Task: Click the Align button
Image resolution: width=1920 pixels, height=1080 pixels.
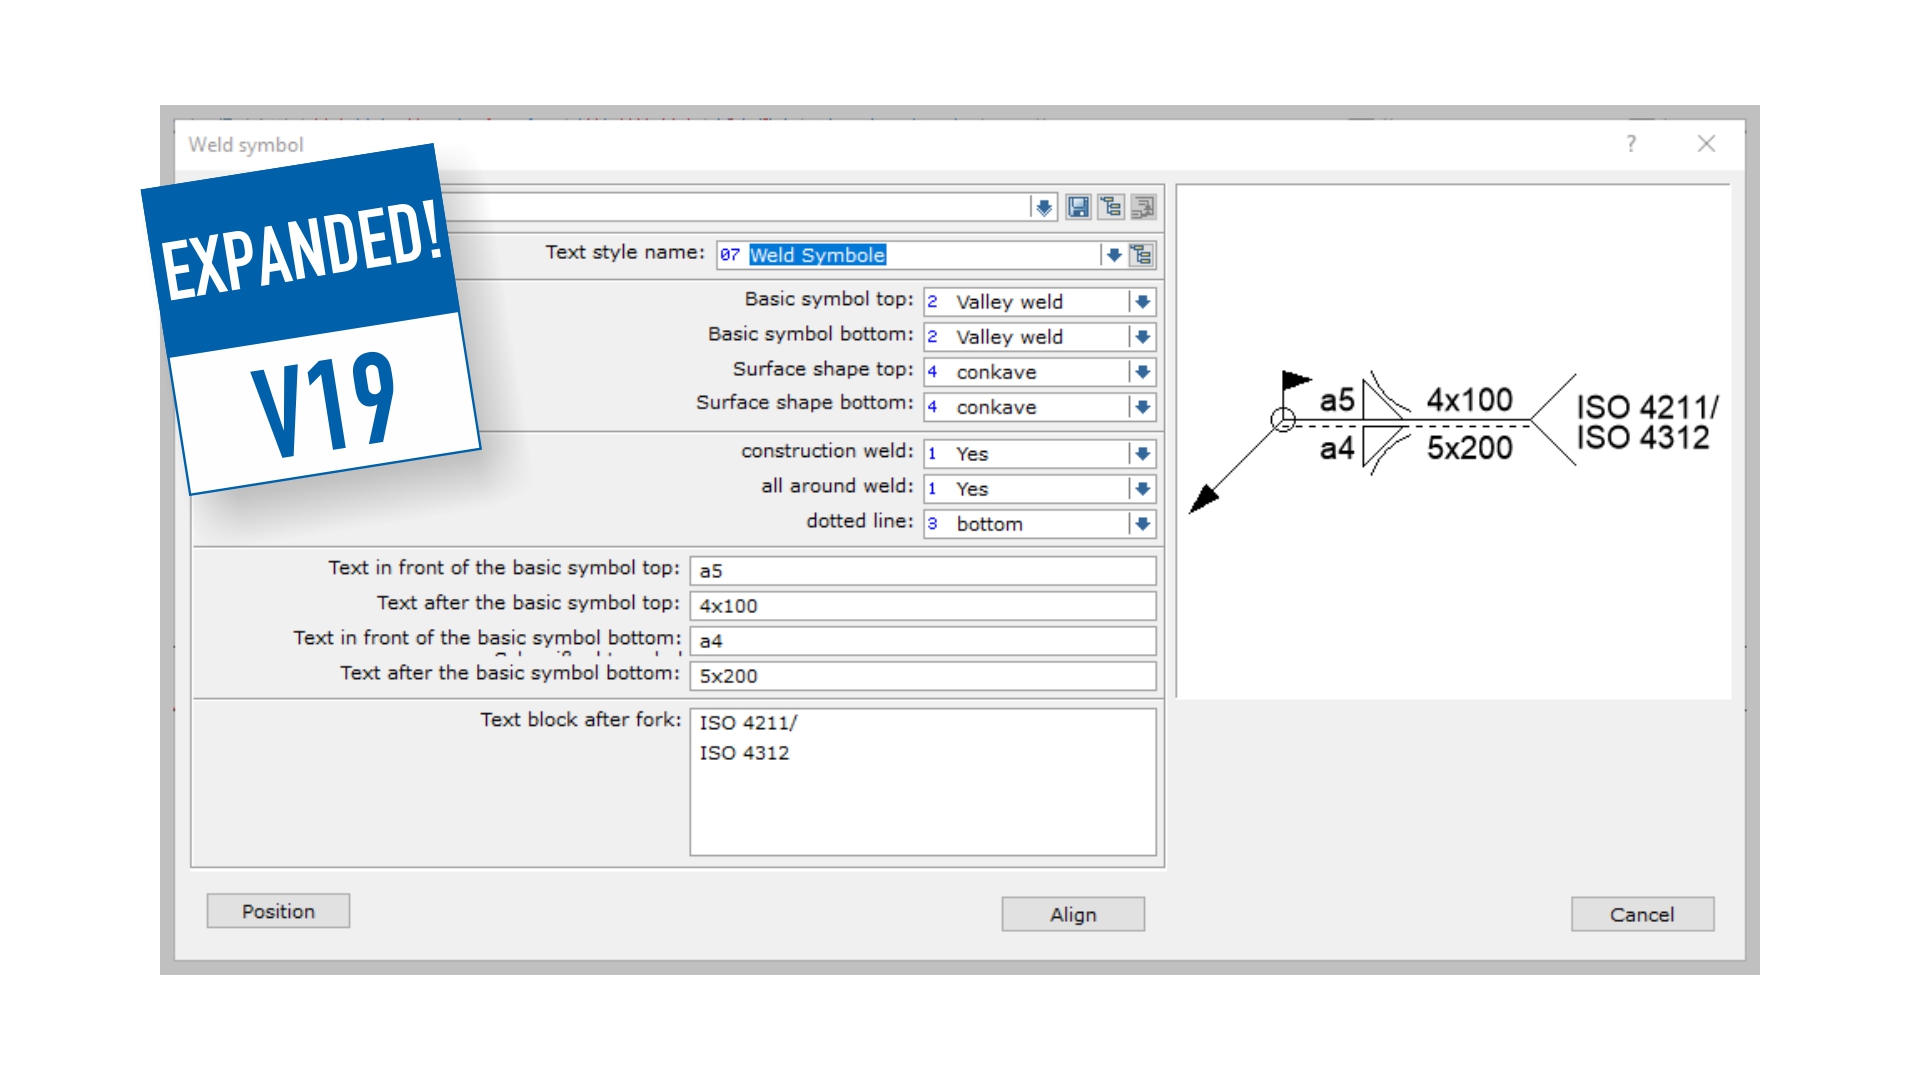Action: point(1073,914)
